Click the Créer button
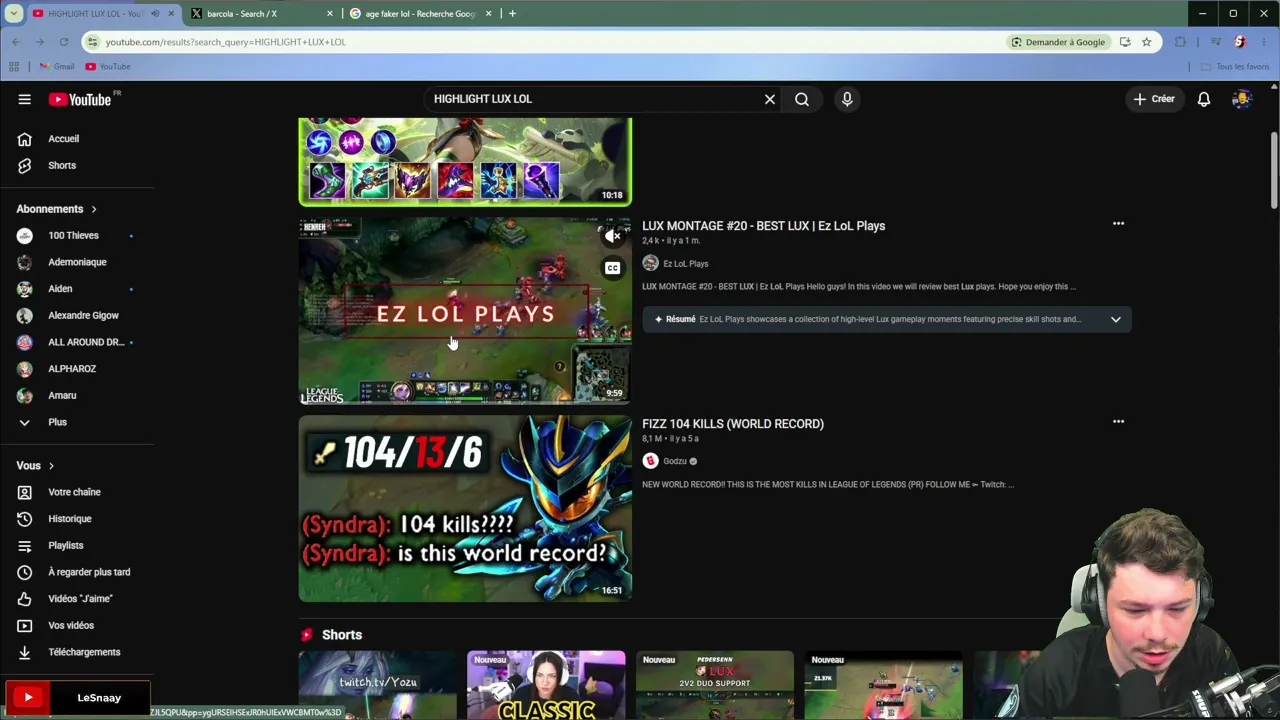 pos(1154,99)
